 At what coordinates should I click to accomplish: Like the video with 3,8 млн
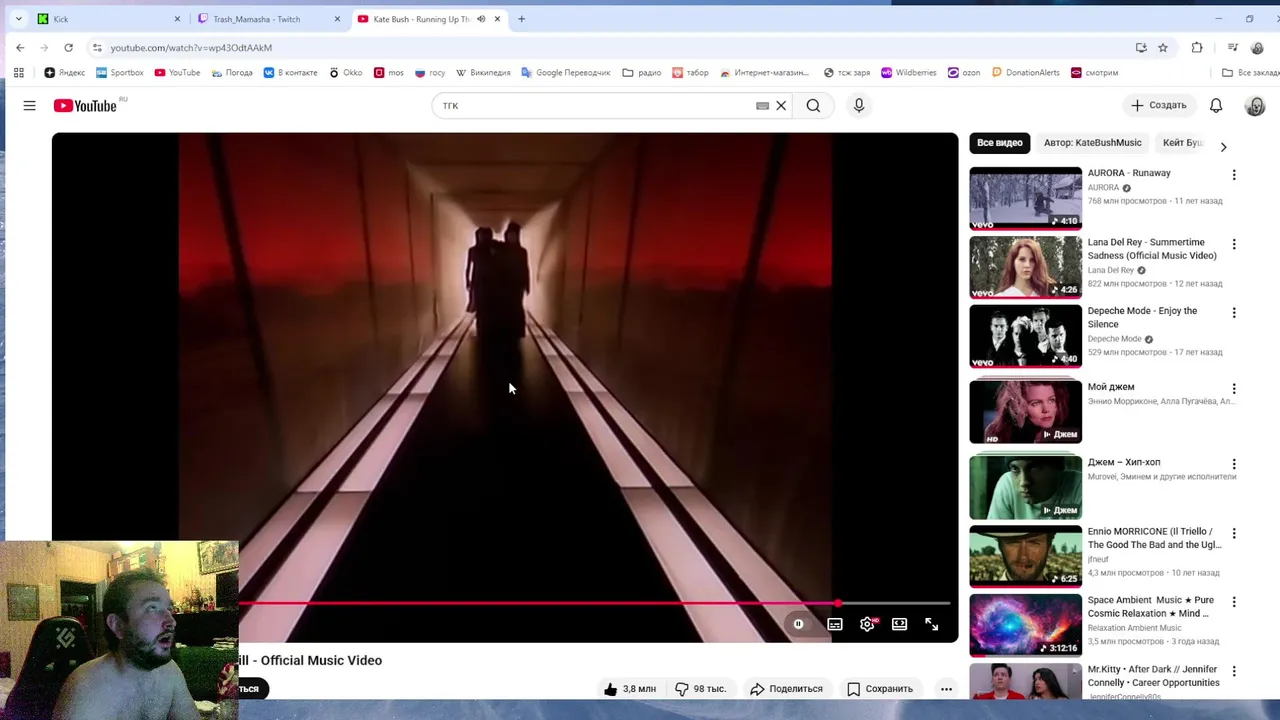(x=629, y=689)
